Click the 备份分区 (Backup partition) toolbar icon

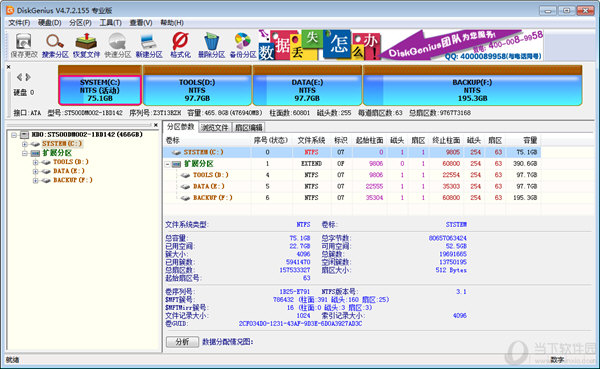point(243,46)
